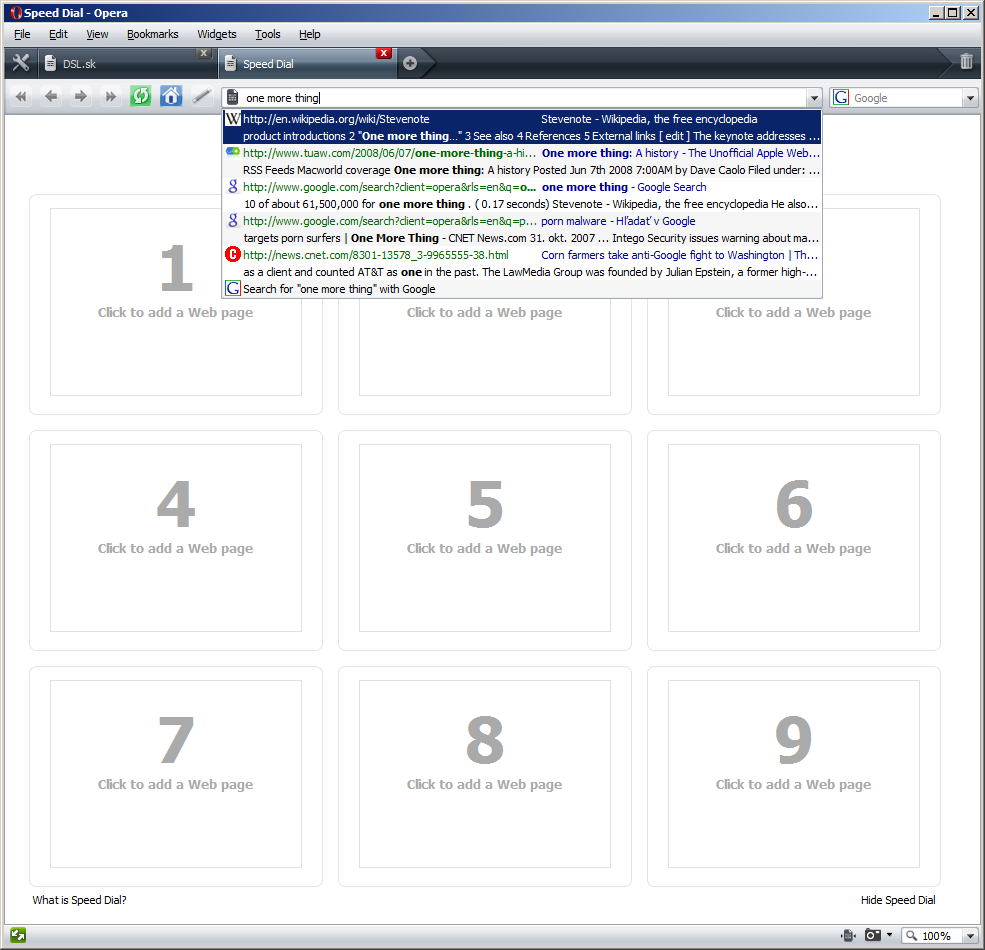Click the status bar device icon
The image size is (985, 950).
coord(848,936)
